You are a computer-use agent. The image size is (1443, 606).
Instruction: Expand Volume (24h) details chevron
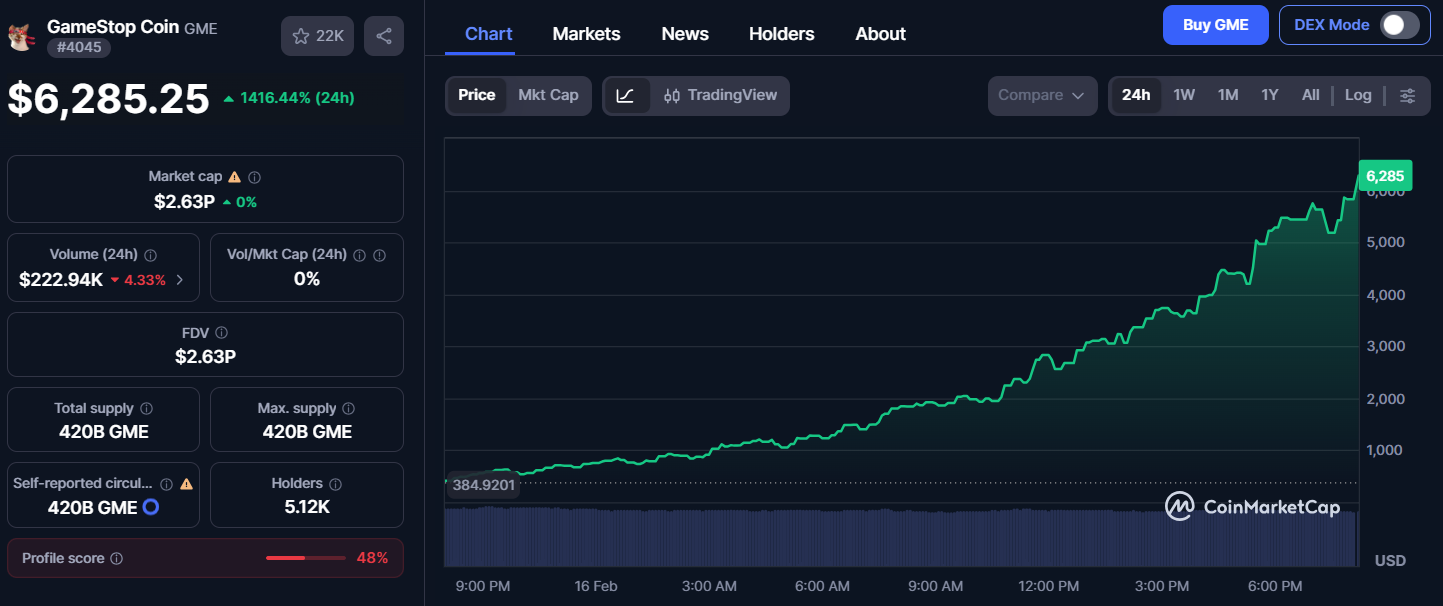coord(180,280)
